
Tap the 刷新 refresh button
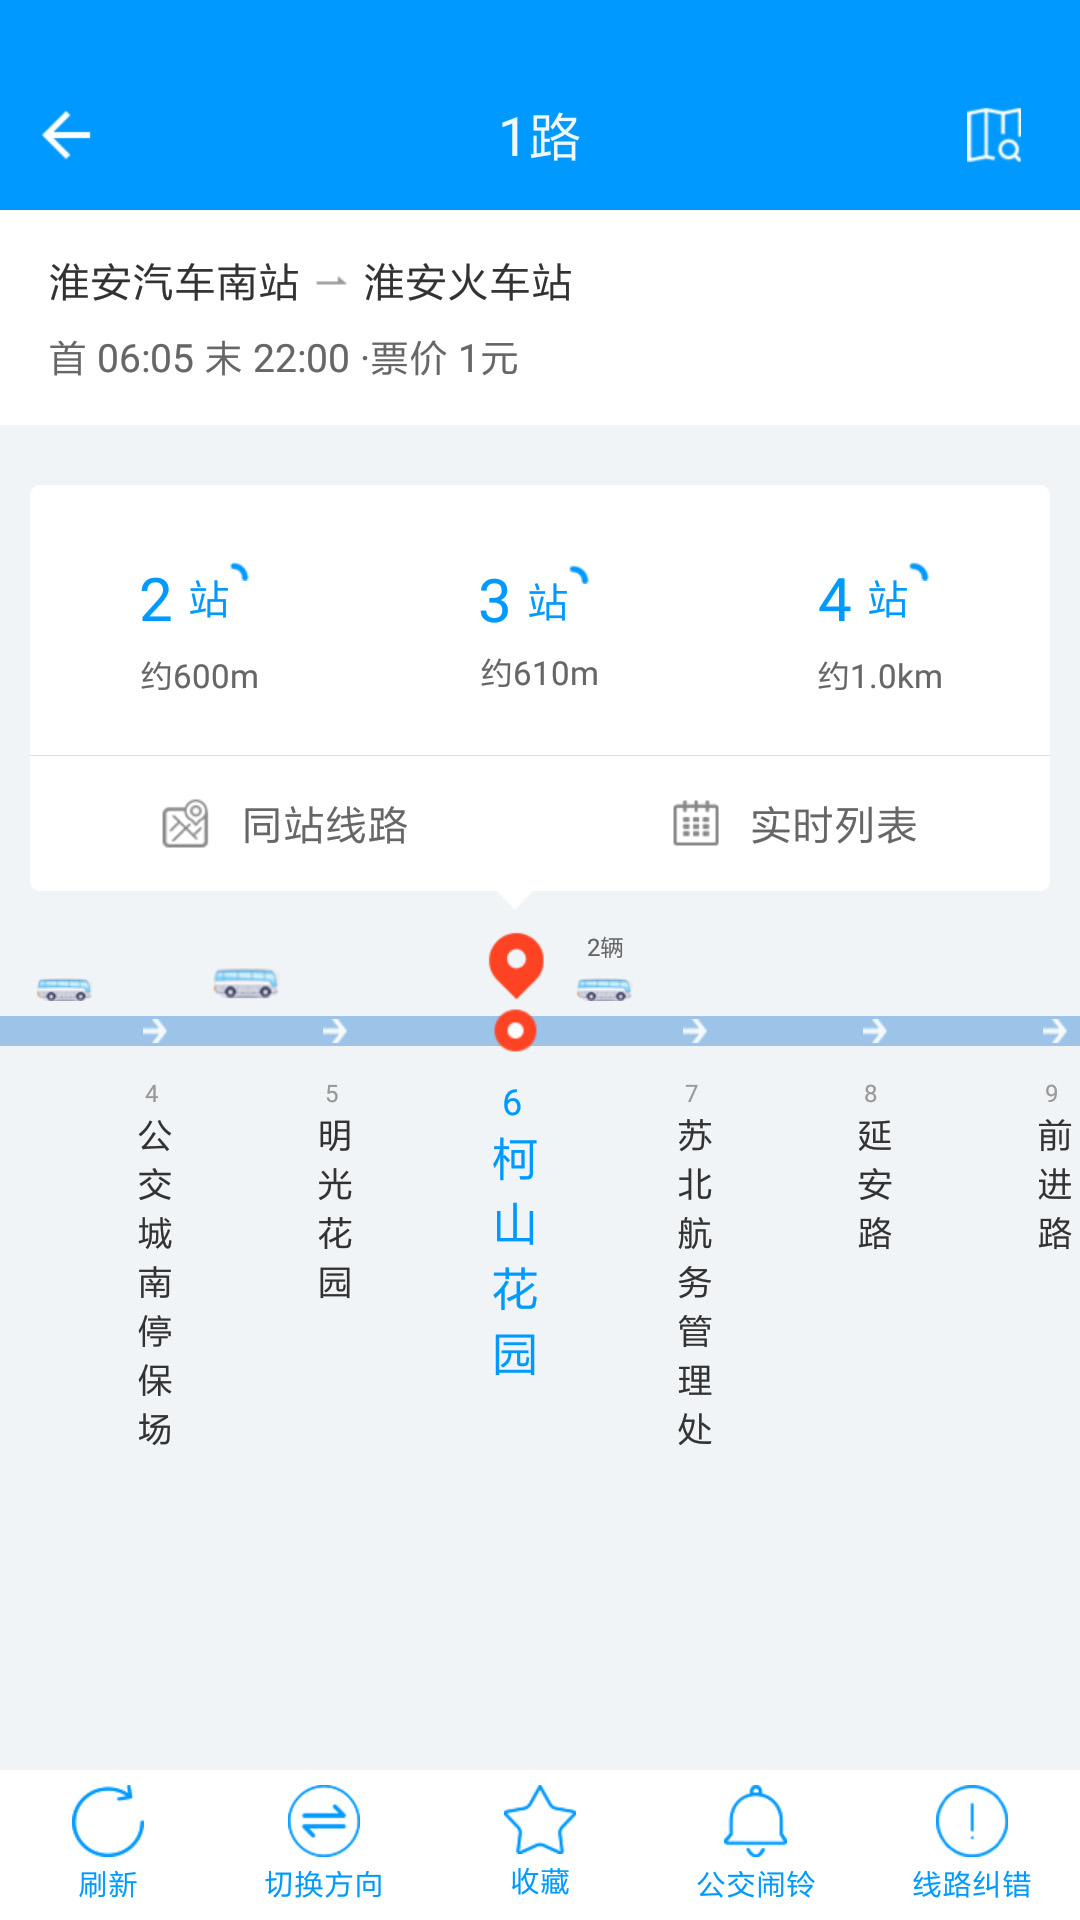tap(108, 1843)
